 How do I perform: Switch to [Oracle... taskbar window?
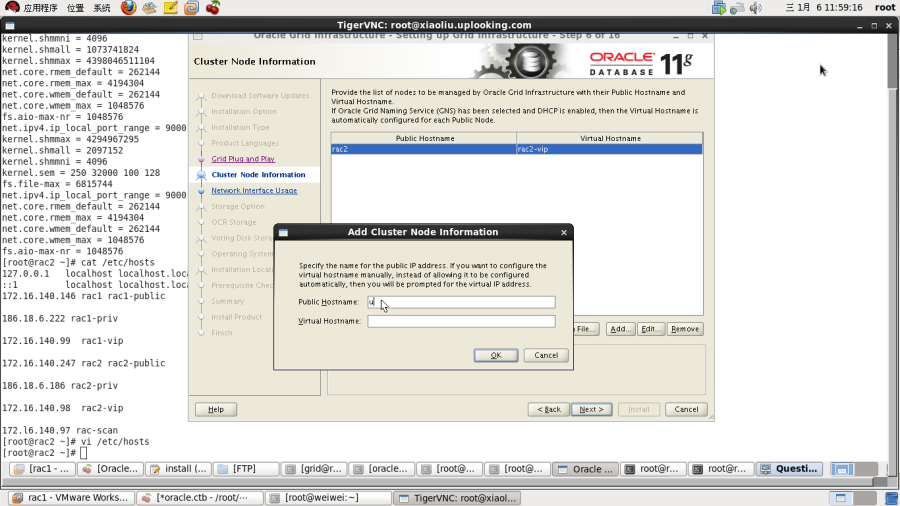[110, 469]
